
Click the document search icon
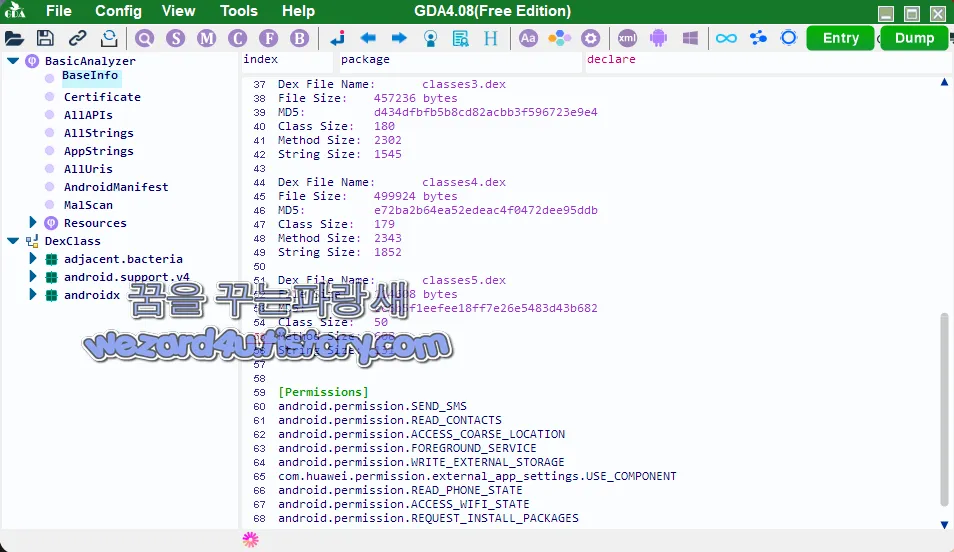[461, 39]
